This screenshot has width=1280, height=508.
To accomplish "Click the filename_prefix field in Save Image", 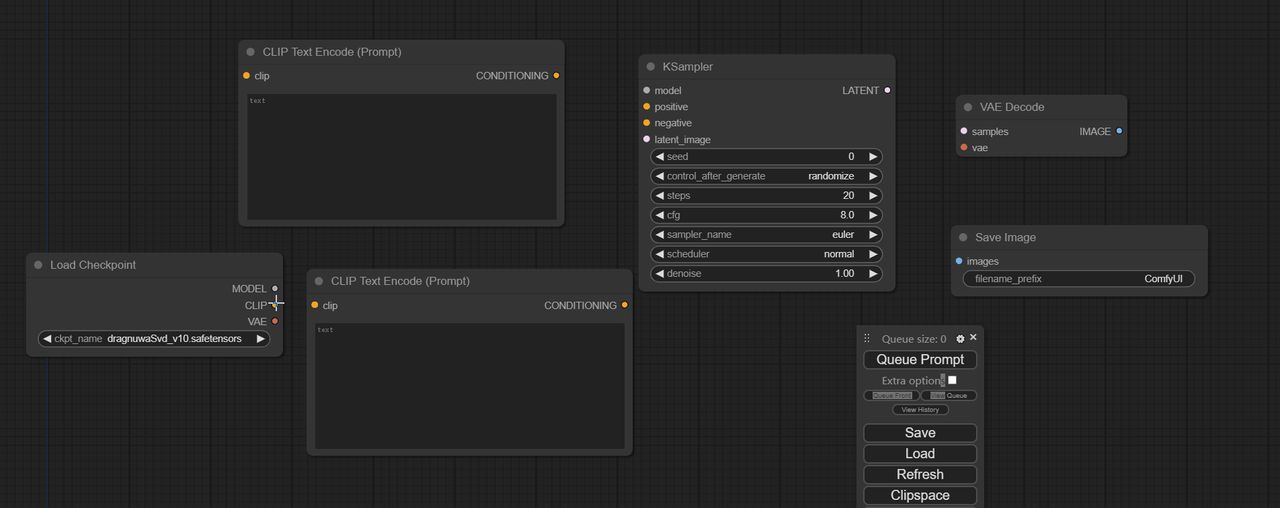I will (x=1078, y=279).
